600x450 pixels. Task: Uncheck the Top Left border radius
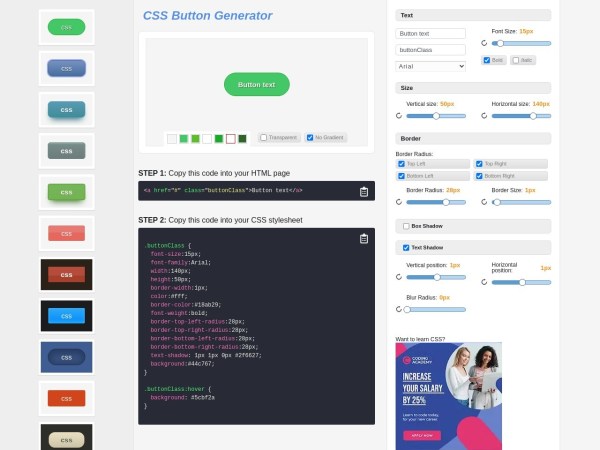(x=402, y=163)
